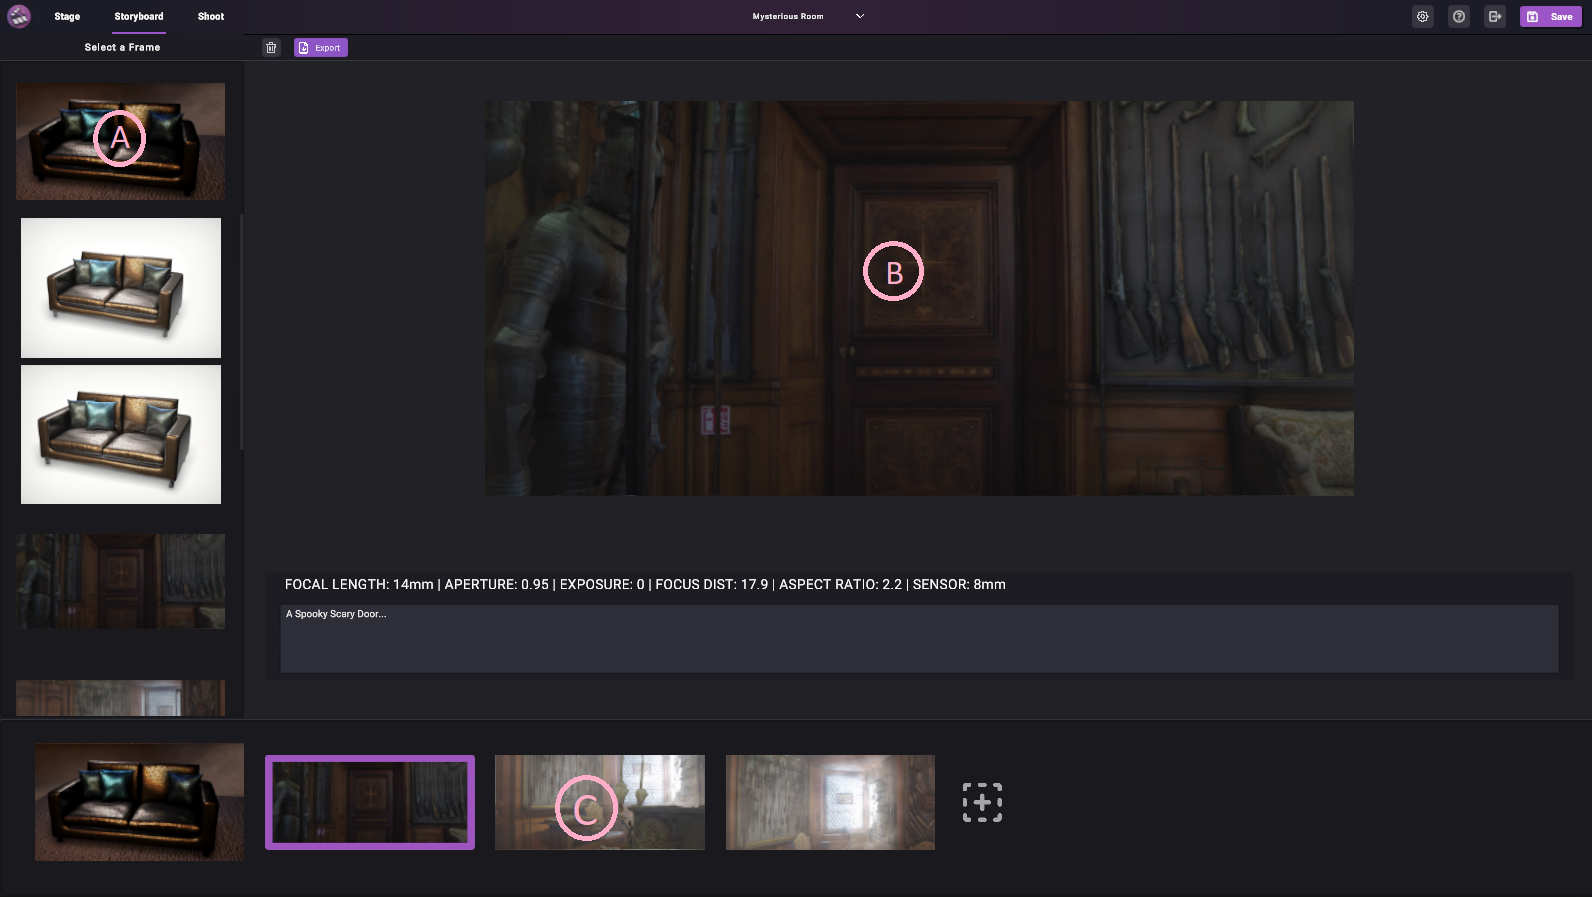Click the main door preview image
Viewport: 1592px width, 897px height.
pyautogui.click(x=919, y=298)
